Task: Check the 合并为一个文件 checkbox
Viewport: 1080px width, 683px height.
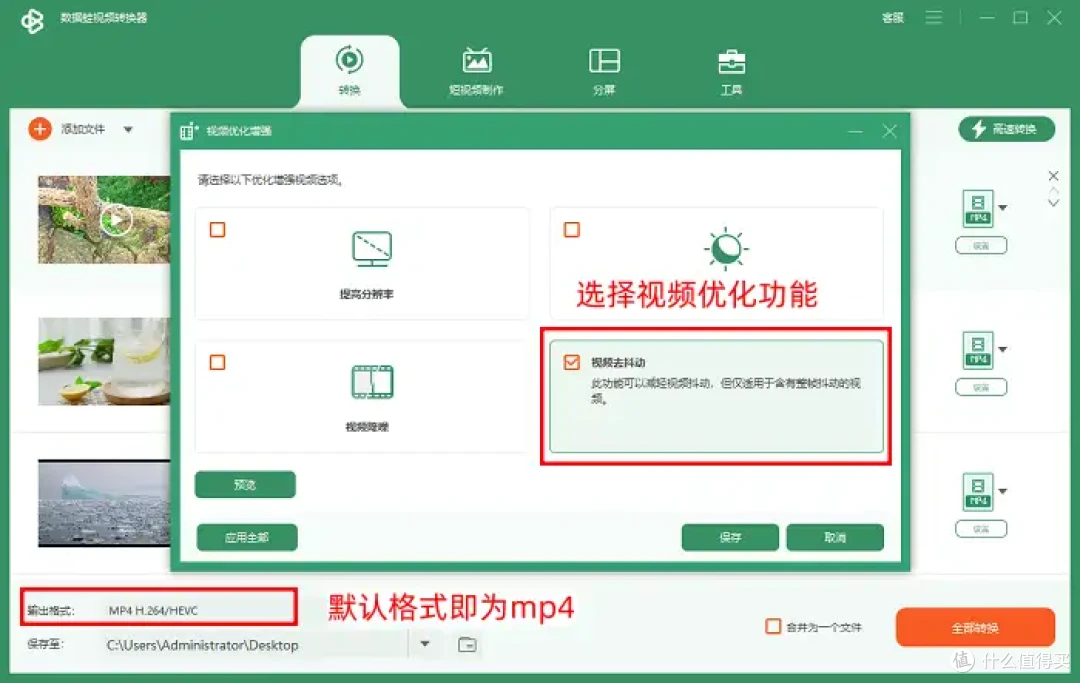Action: (x=773, y=627)
